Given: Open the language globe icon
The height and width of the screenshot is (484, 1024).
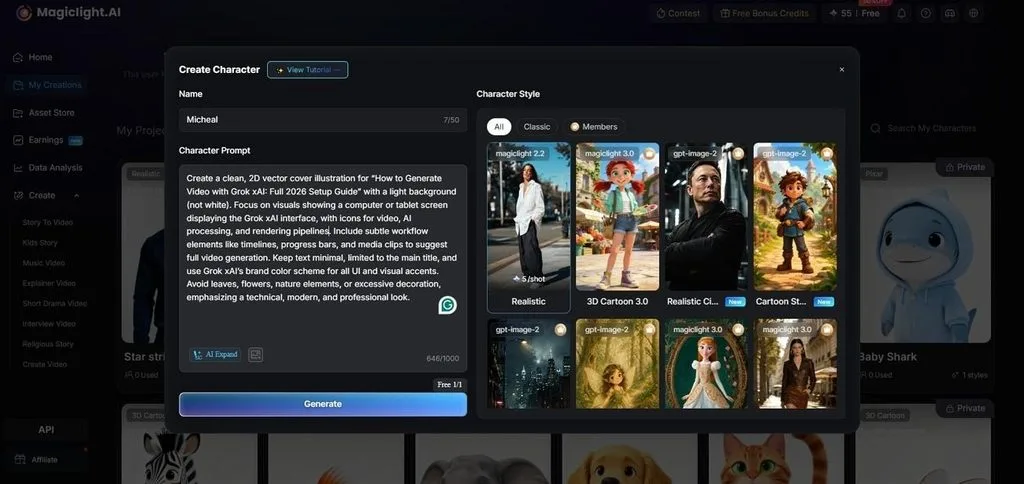Looking at the screenshot, I should coord(974,13).
